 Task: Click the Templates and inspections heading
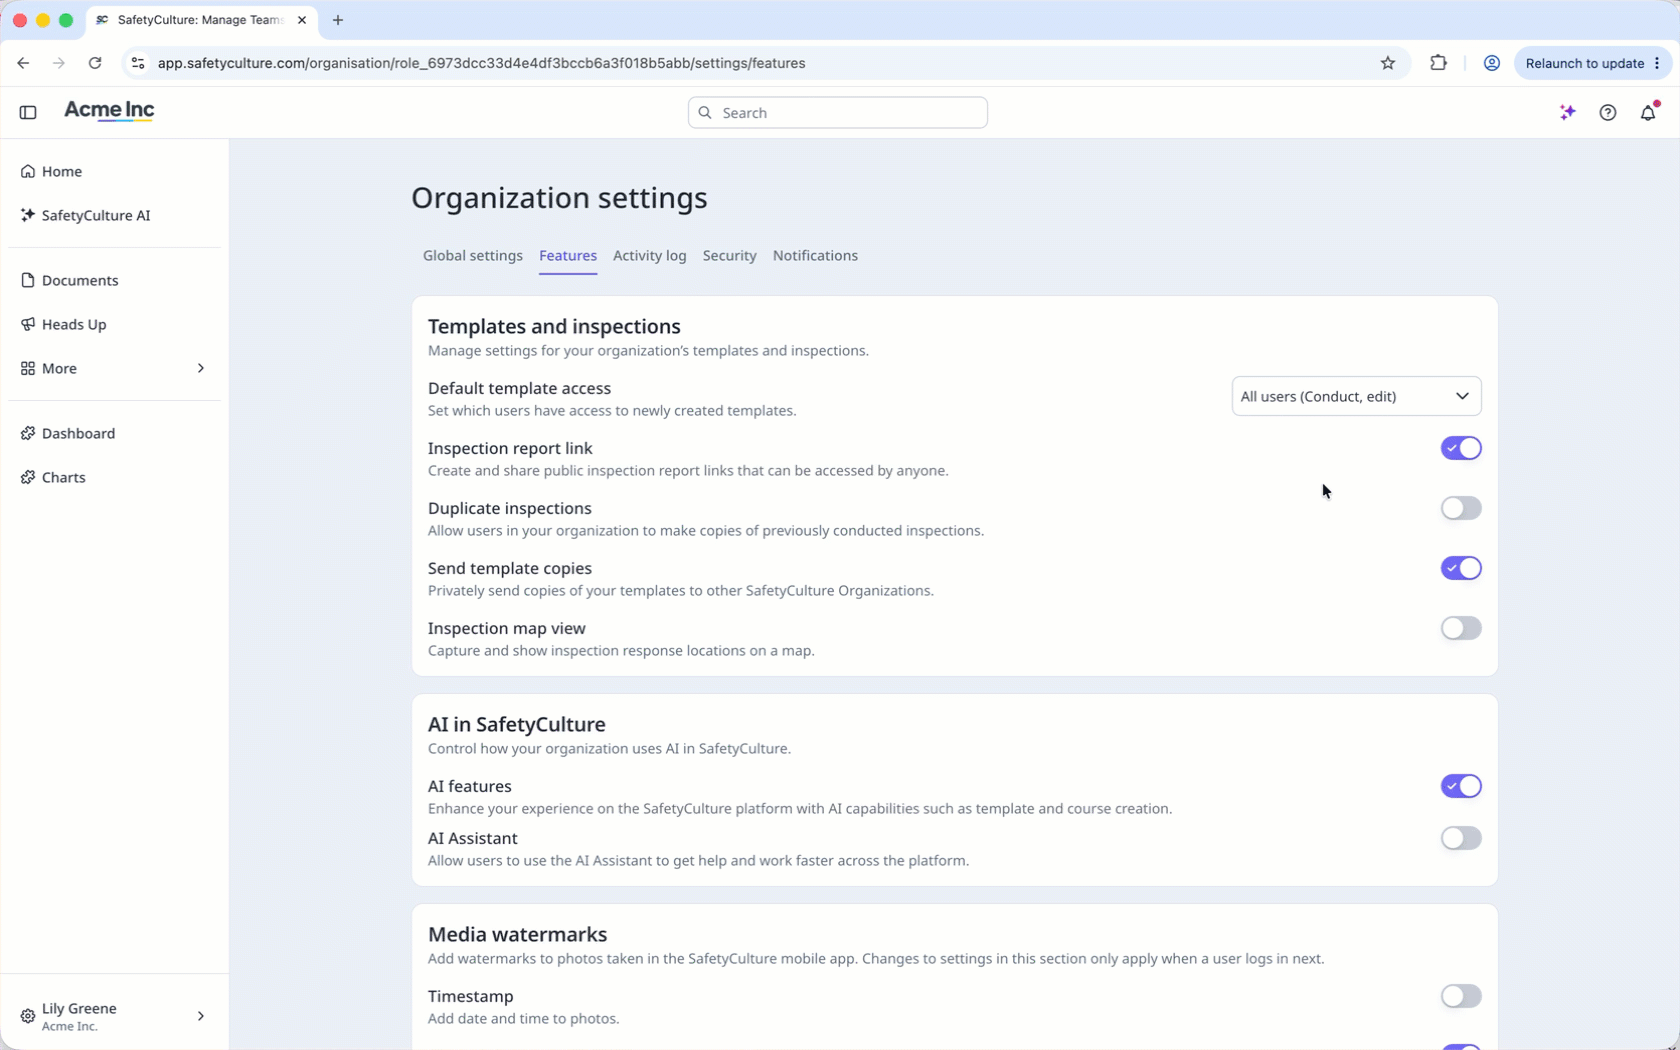coord(554,326)
